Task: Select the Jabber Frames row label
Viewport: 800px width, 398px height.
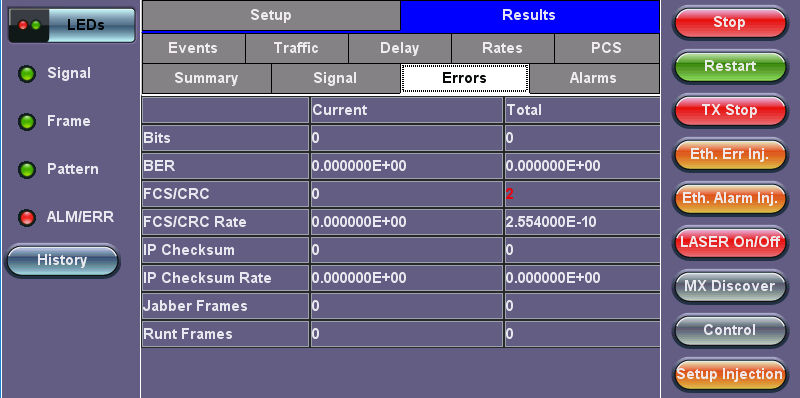Action: pyautogui.click(x=225, y=306)
